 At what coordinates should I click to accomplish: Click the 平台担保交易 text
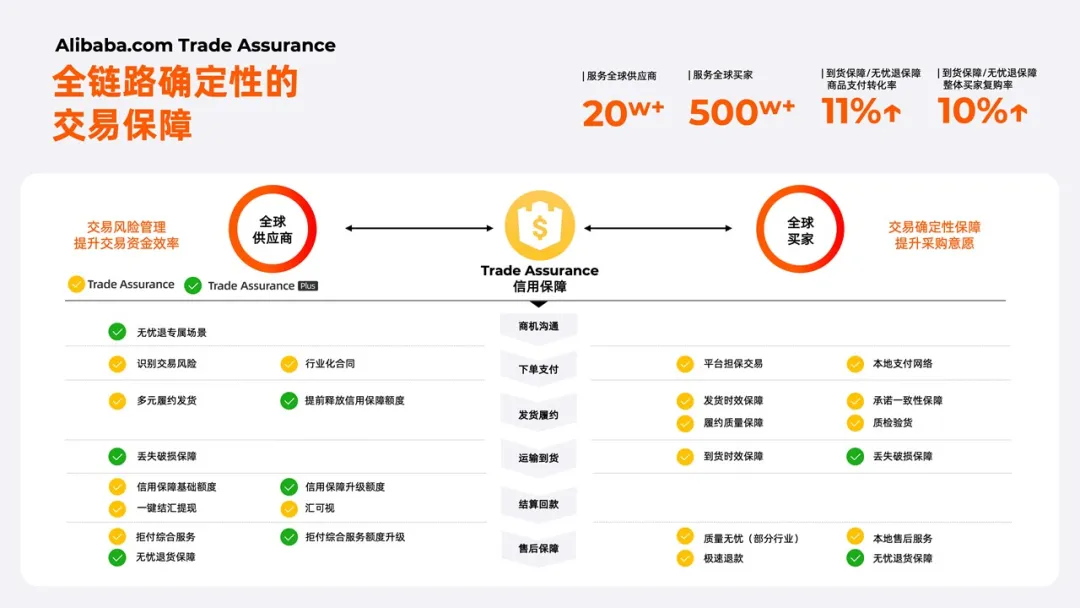(733, 364)
